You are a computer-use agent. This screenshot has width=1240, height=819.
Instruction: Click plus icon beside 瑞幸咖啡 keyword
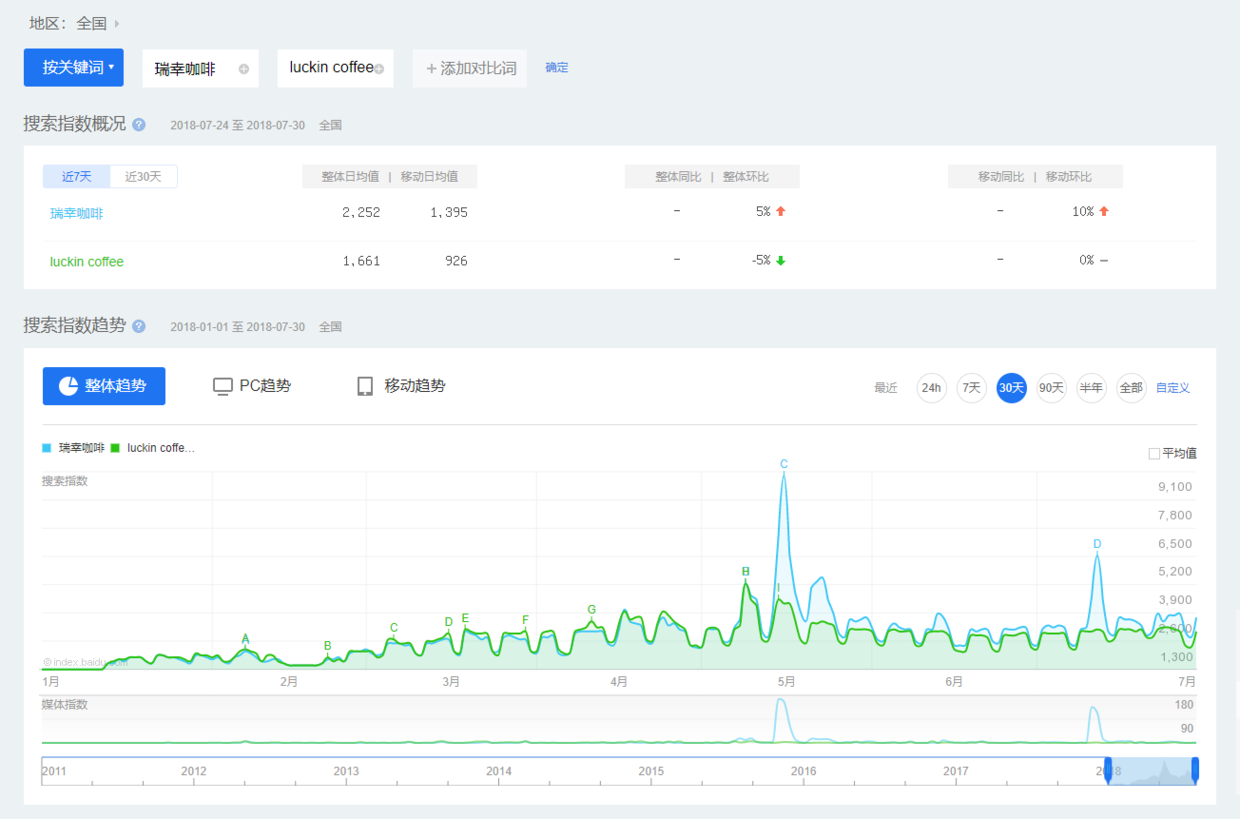(x=243, y=69)
